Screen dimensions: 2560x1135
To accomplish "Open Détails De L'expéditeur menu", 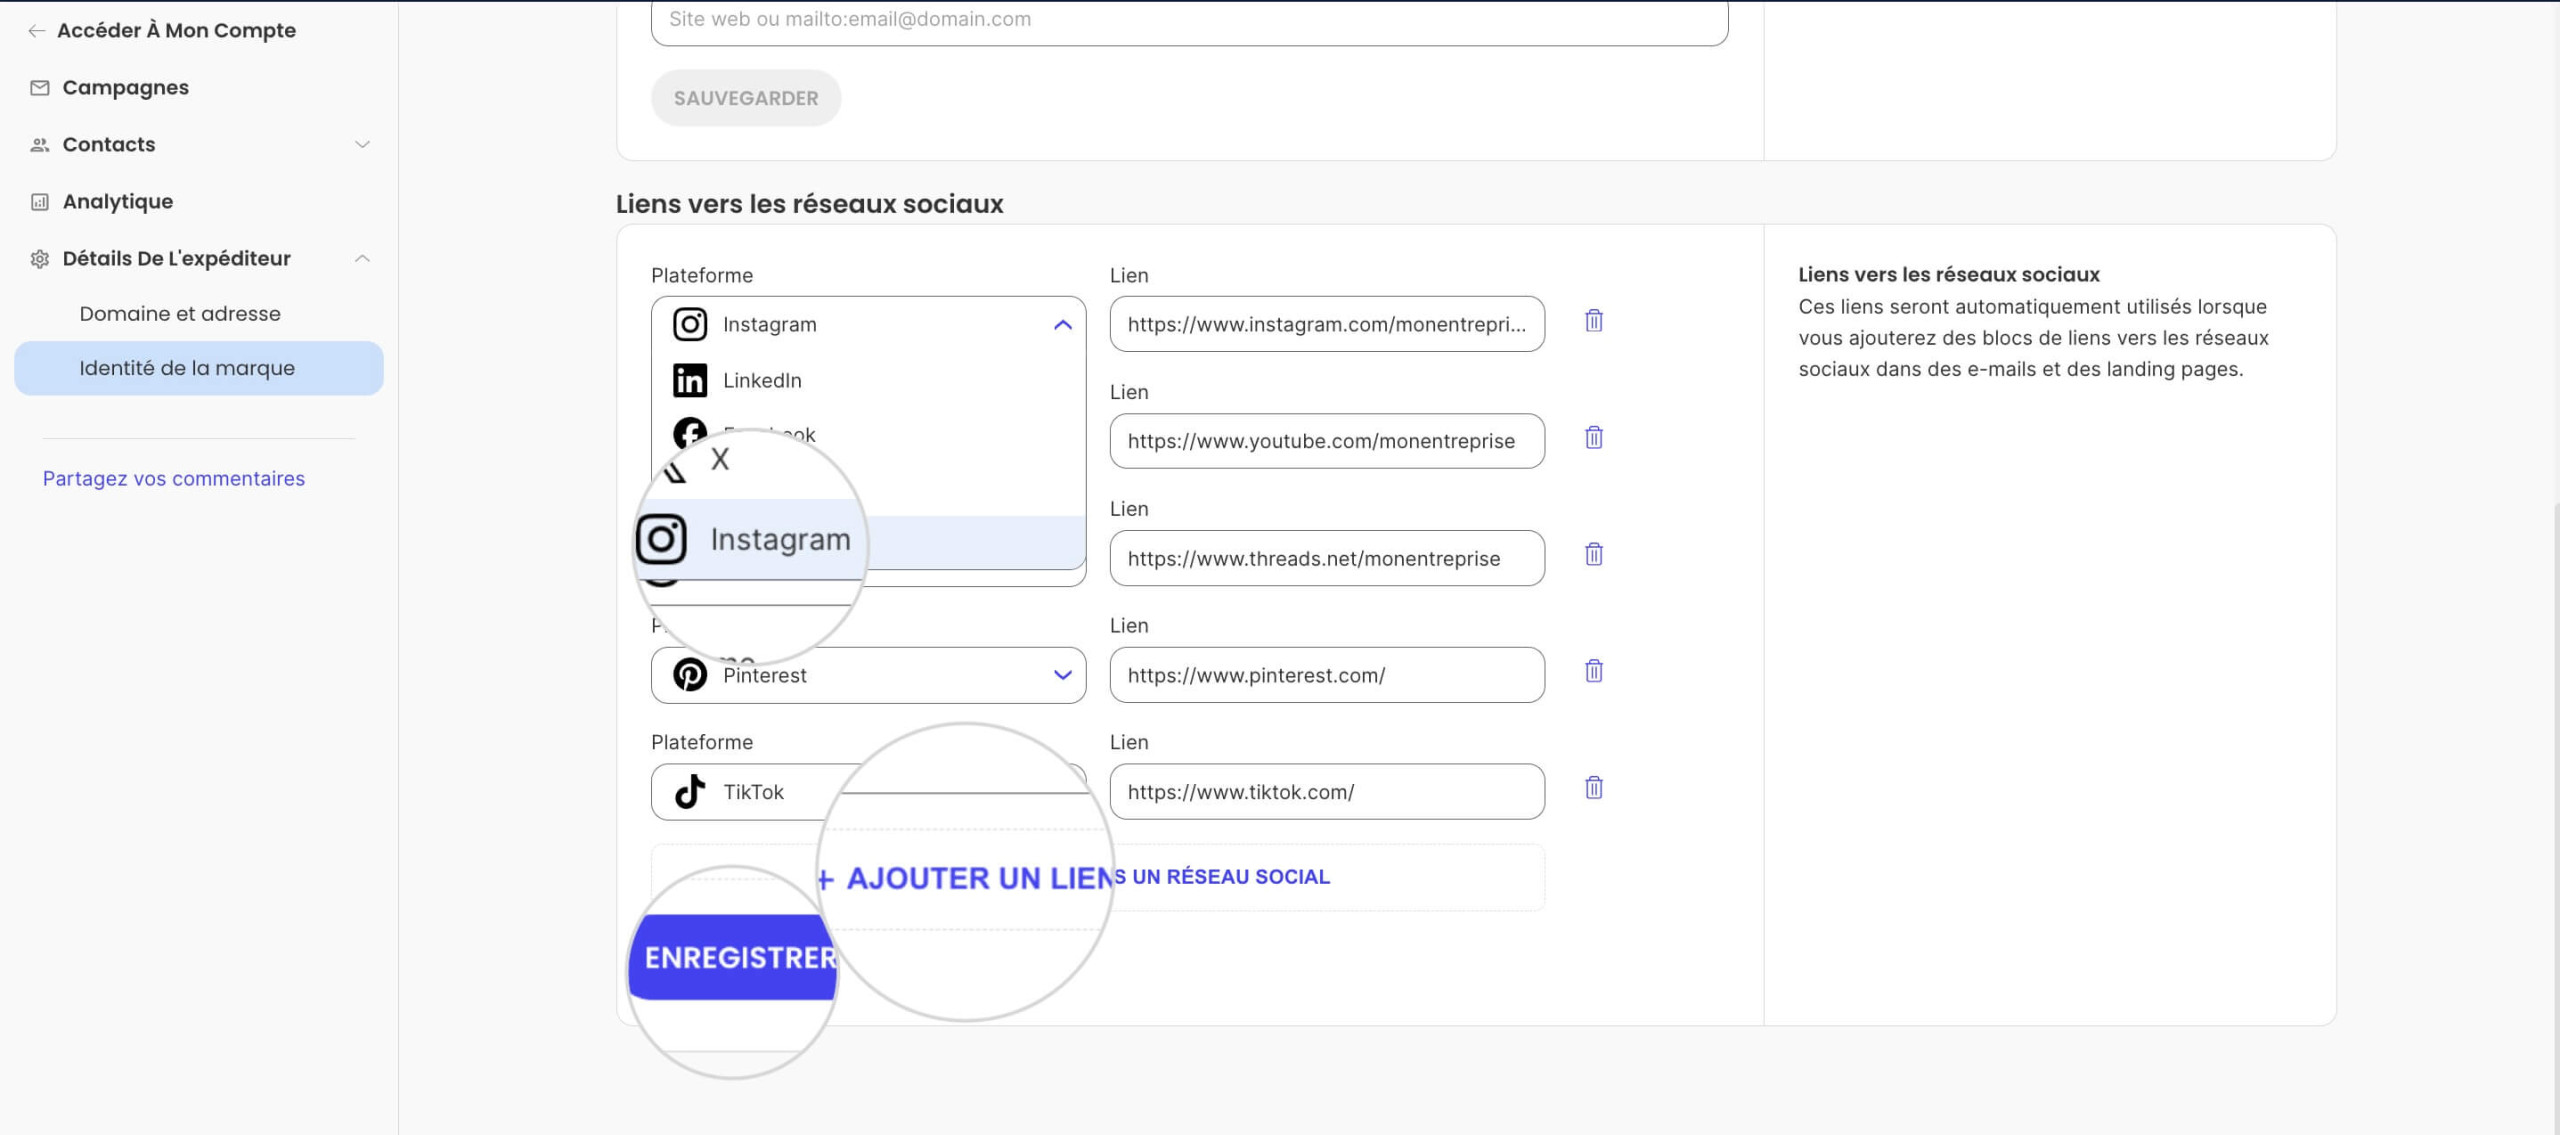I will (176, 259).
